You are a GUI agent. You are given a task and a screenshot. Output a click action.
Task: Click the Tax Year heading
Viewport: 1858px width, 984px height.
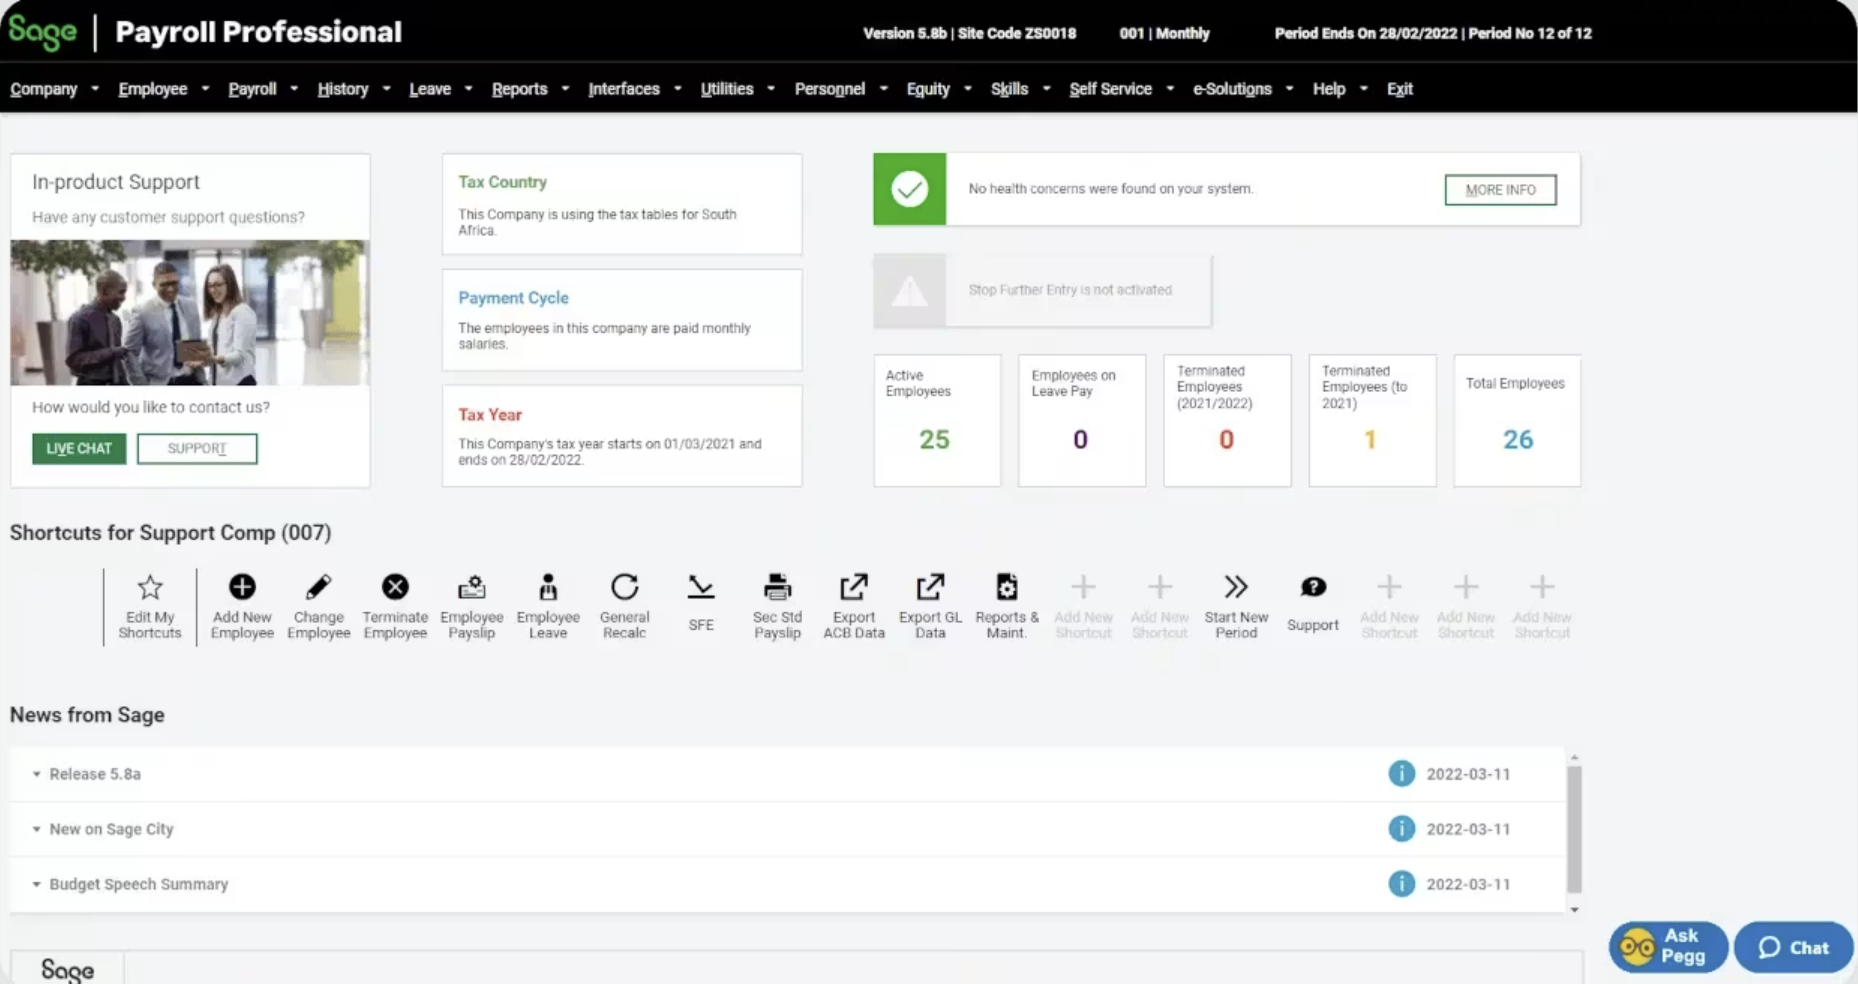pyautogui.click(x=490, y=414)
